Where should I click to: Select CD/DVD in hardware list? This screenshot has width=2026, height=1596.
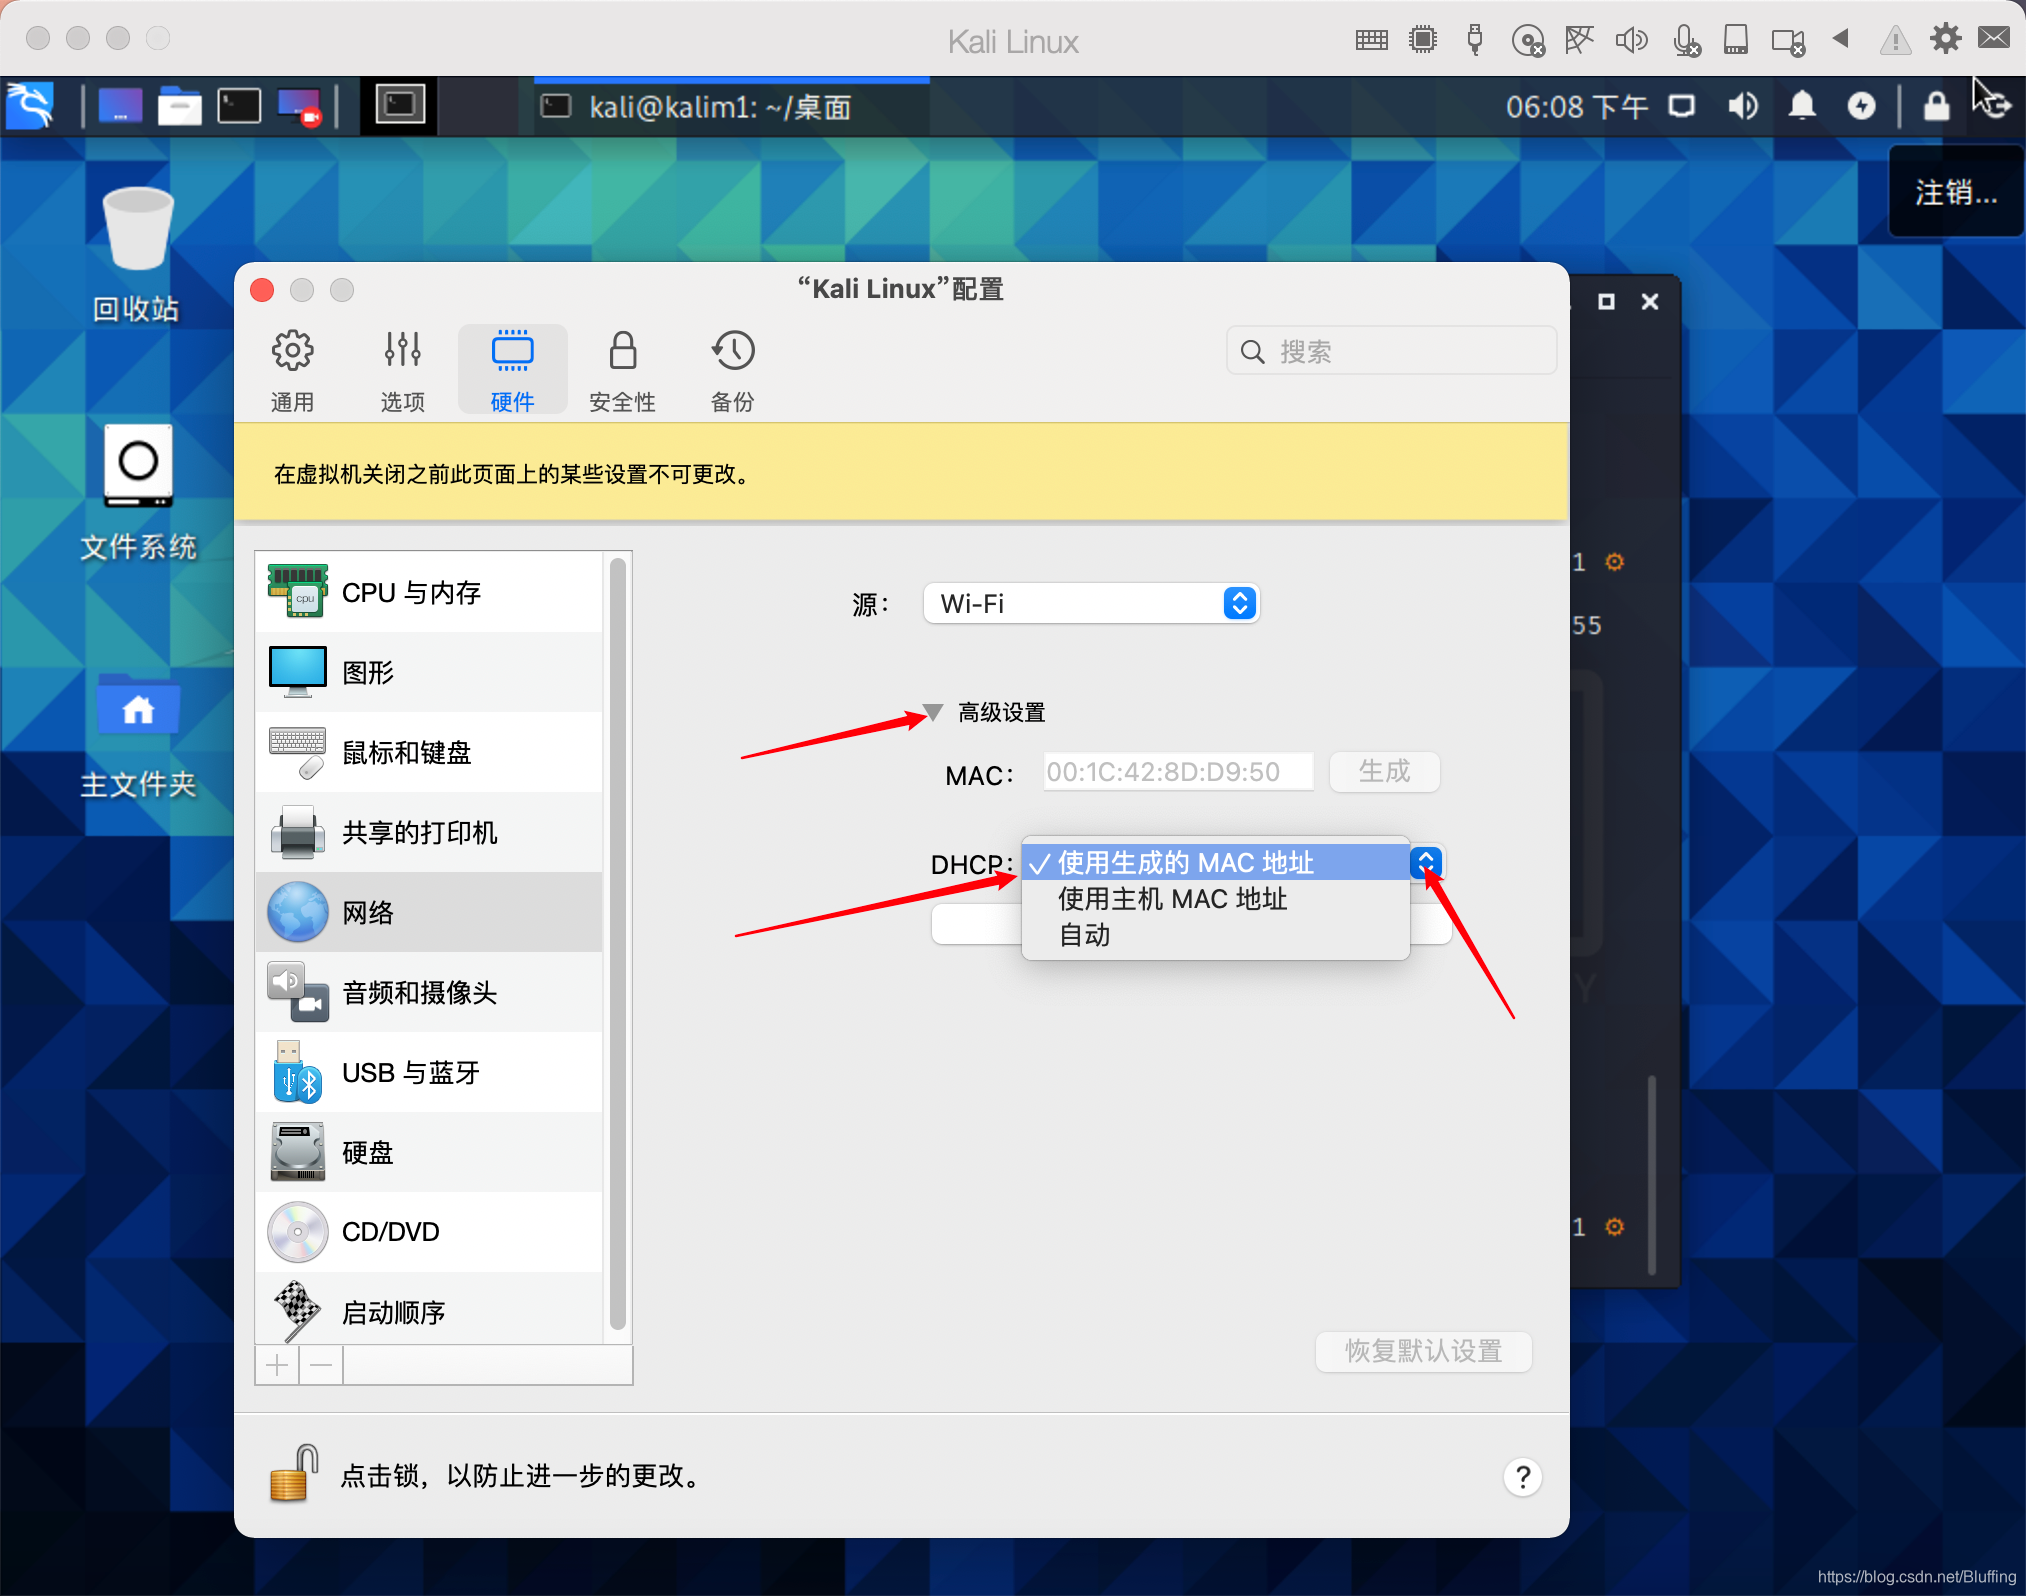point(430,1232)
